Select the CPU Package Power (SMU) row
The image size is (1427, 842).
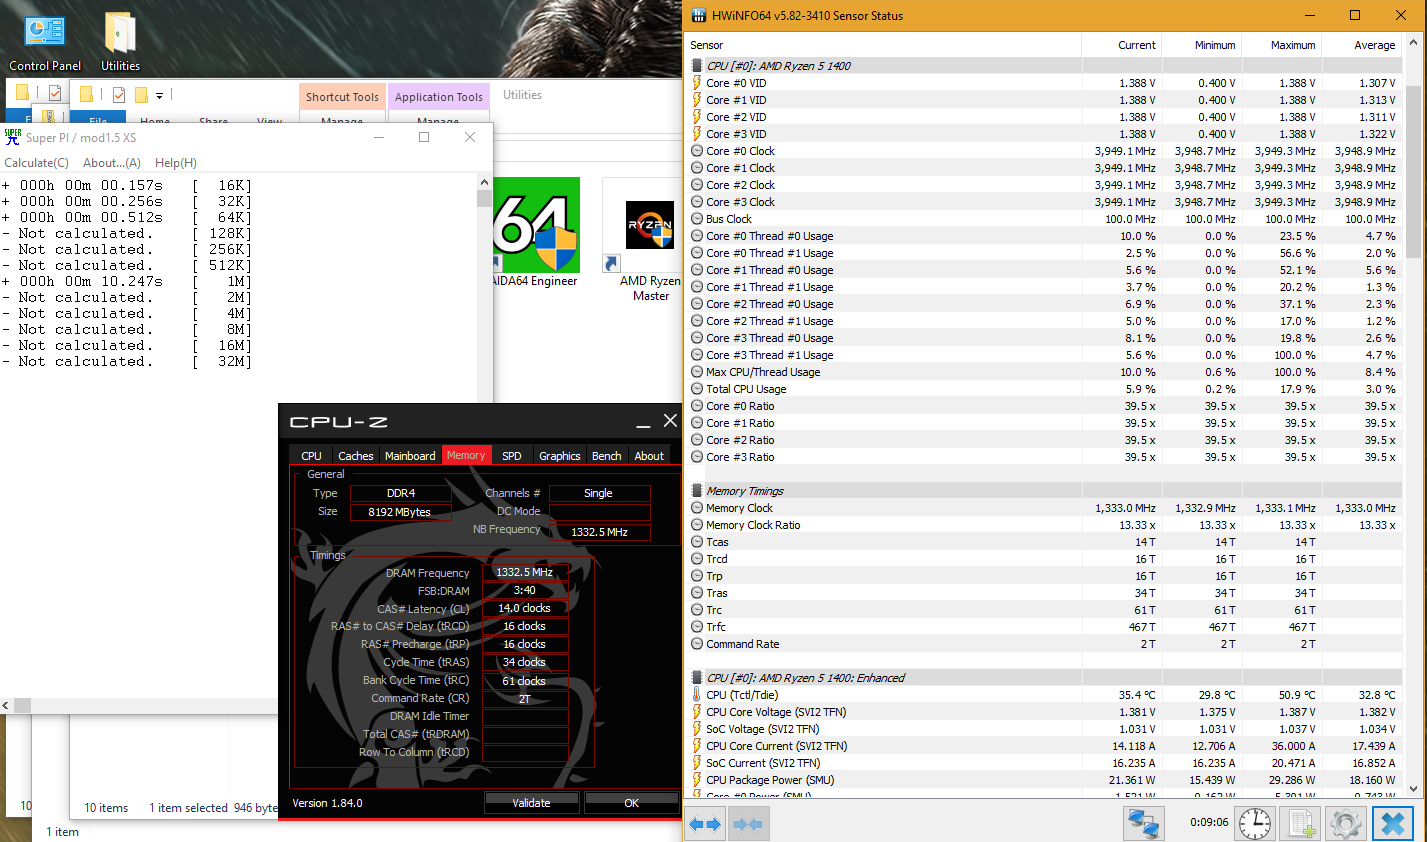[x=1043, y=780]
